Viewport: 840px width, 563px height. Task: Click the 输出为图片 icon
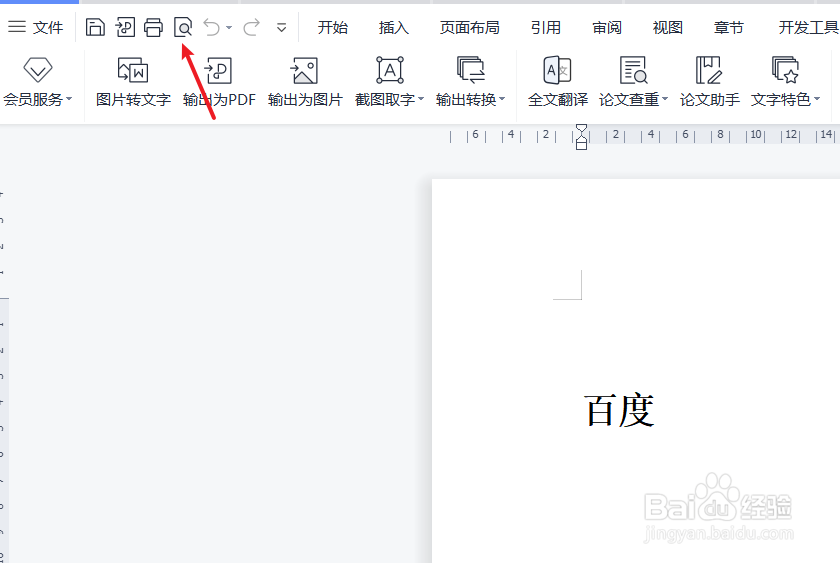pyautogui.click(x=304, y=70)
